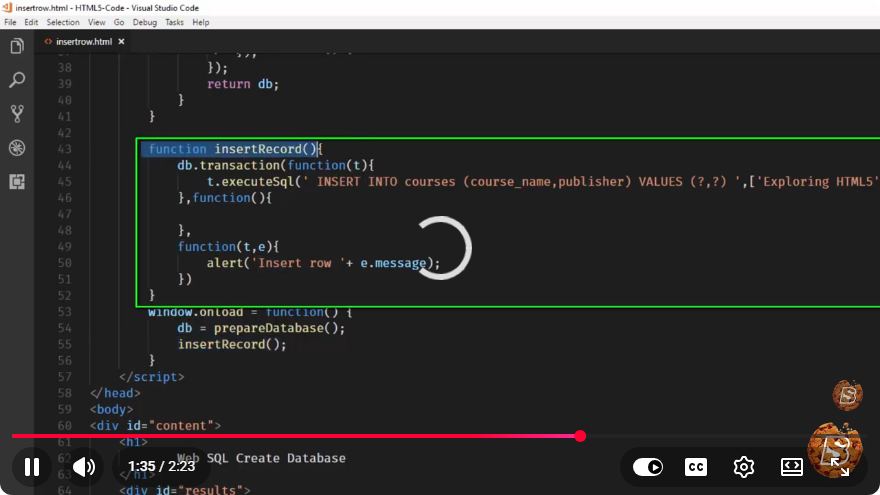Click the red video progress bar handle
This screenshot has height=495, width=880.
580,436
